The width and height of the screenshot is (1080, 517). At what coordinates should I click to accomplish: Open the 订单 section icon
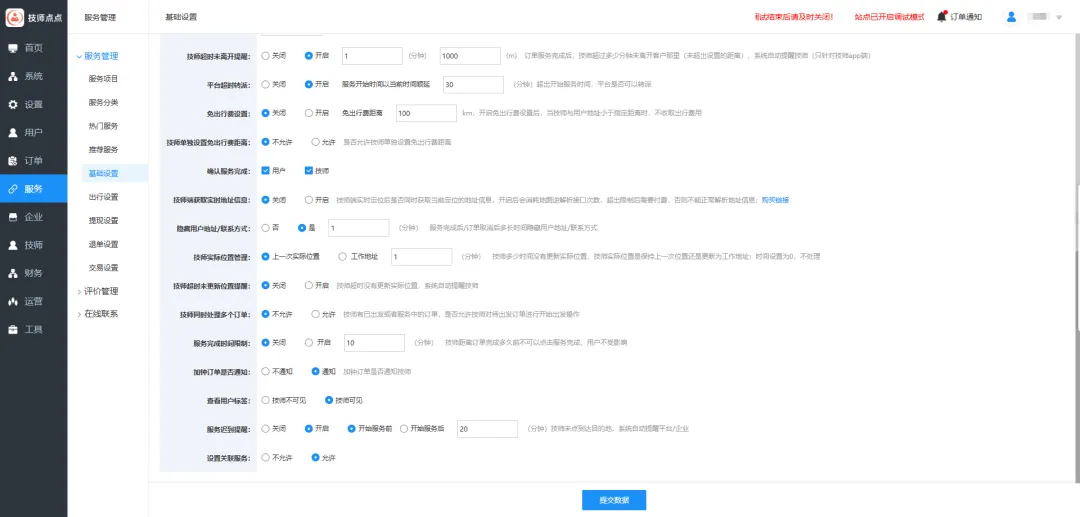coord(13,160)
